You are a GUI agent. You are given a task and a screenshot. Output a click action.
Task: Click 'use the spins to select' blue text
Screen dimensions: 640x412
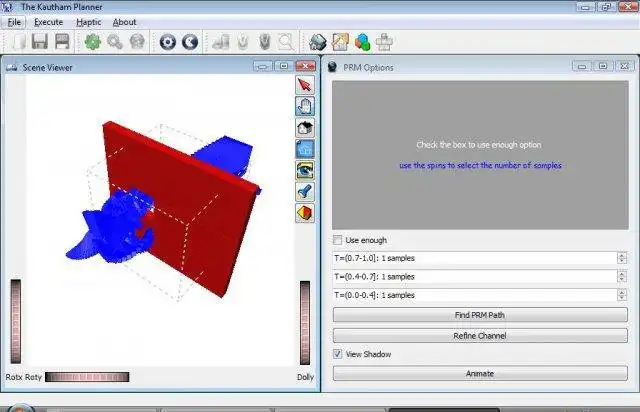[480, 165]
